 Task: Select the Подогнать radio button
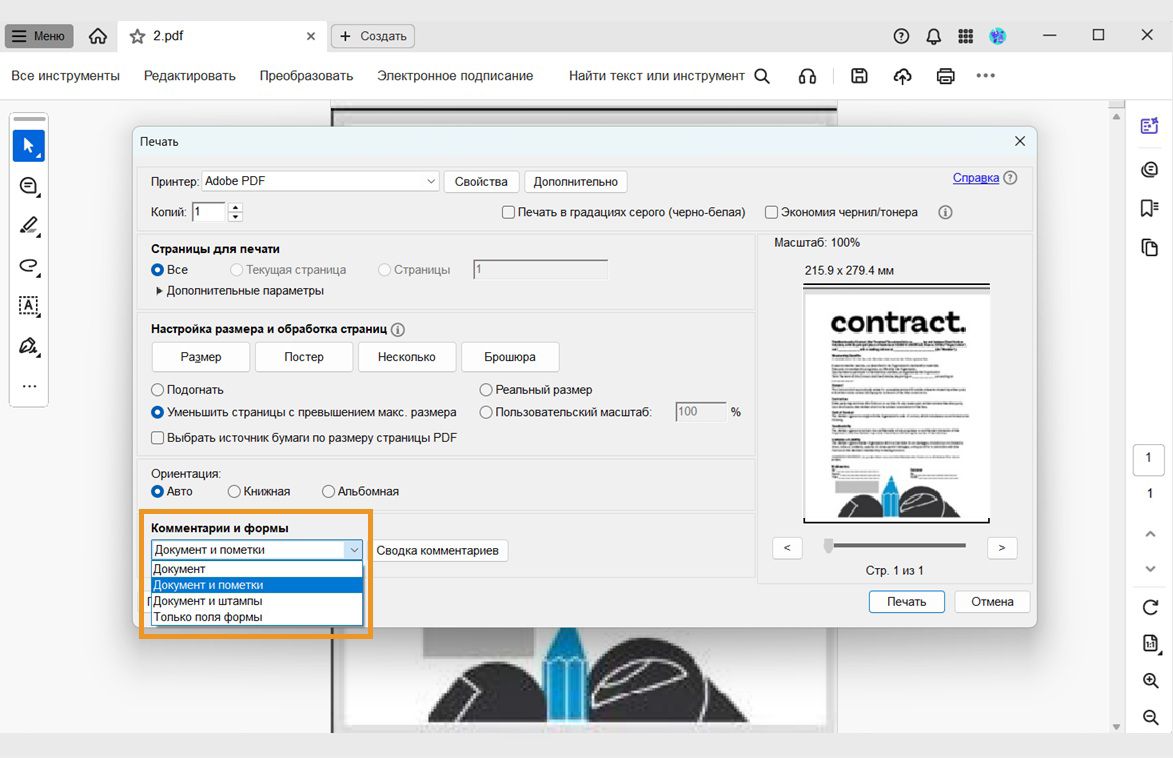(157, 390)
